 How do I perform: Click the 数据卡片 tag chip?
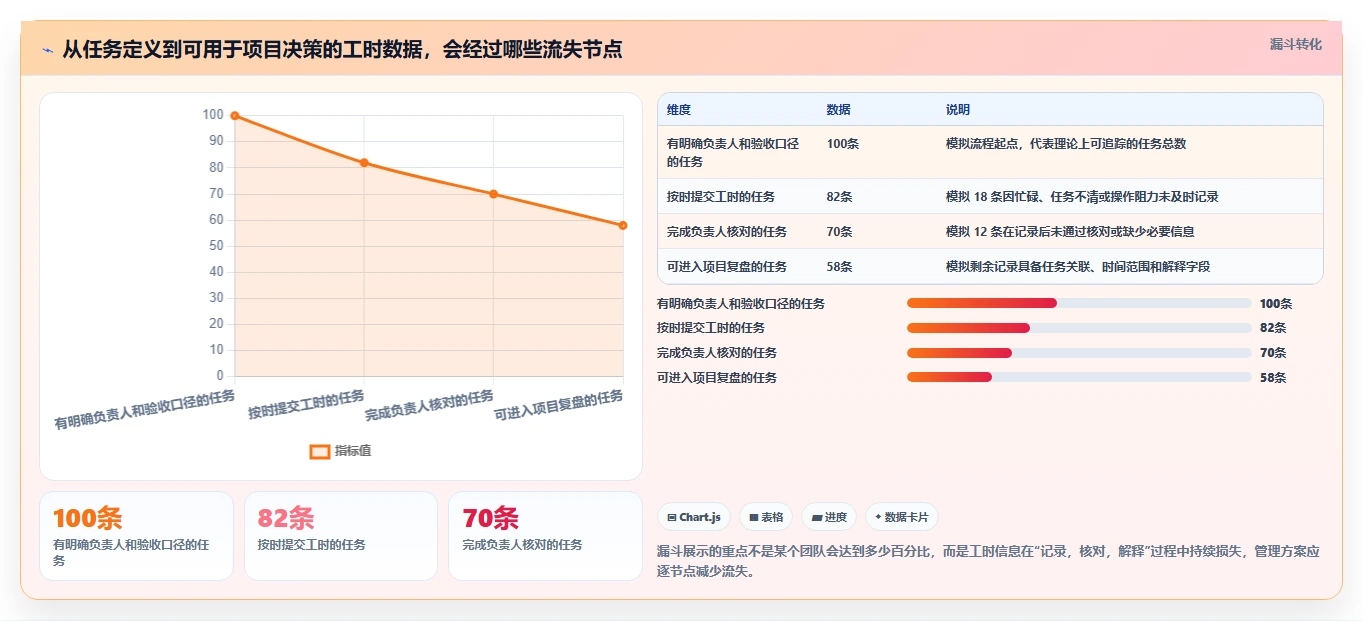tap(901, 517)
